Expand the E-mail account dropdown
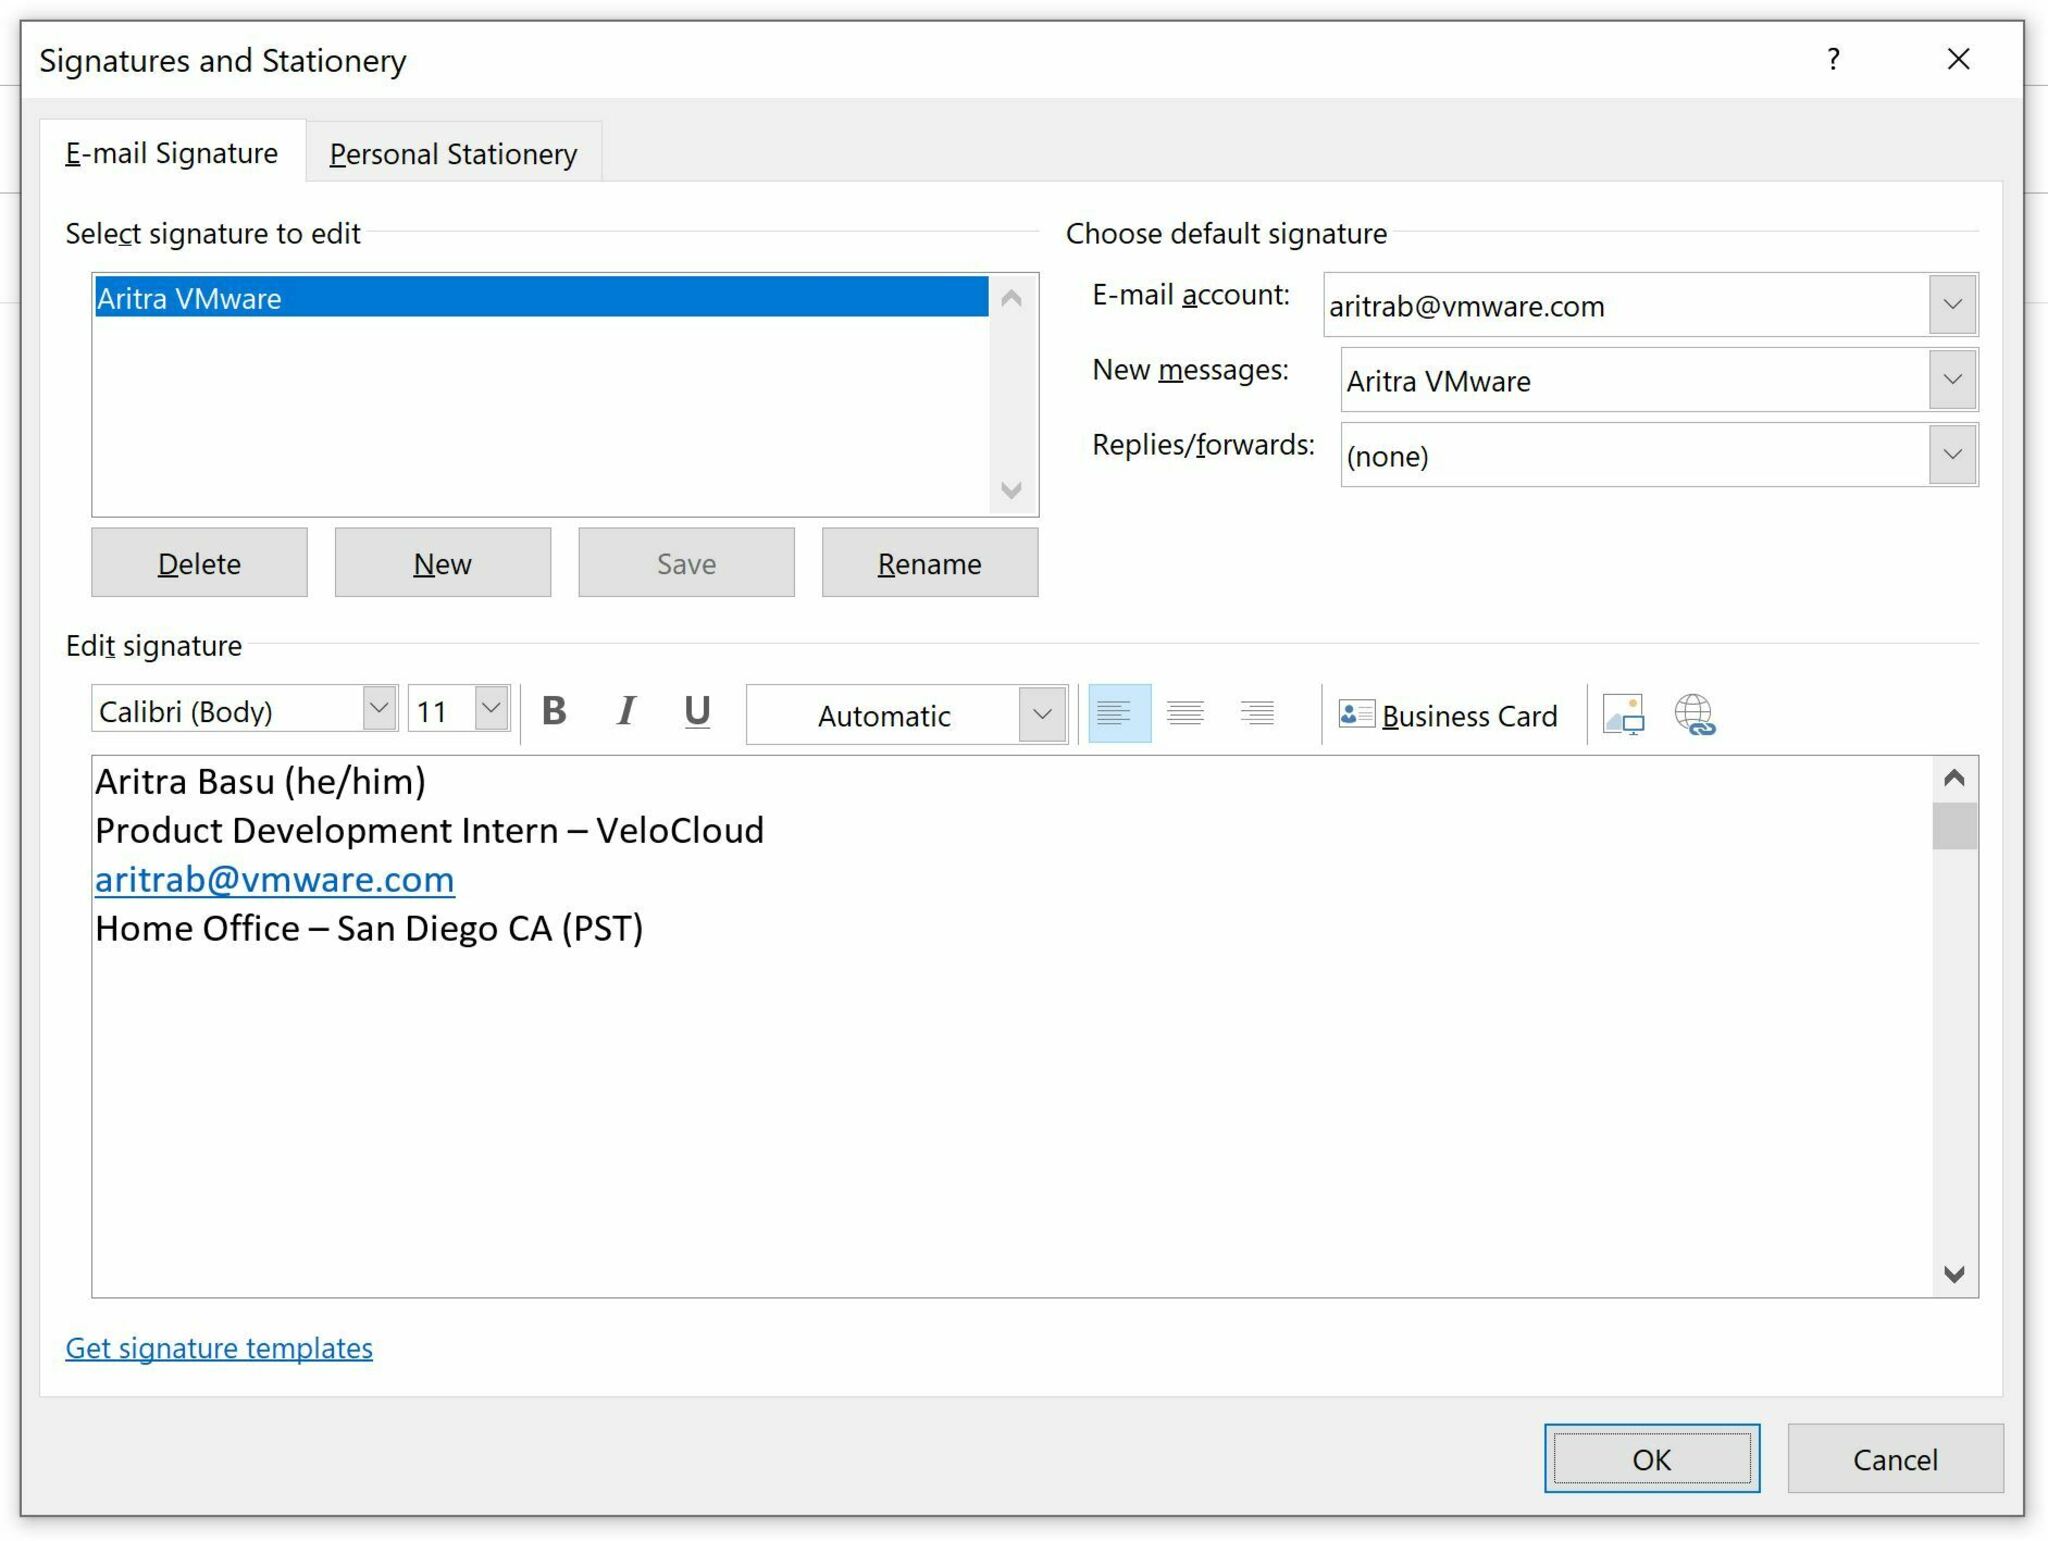Viewport: 2048px width, 1541px height. [x=1952, y=304]
